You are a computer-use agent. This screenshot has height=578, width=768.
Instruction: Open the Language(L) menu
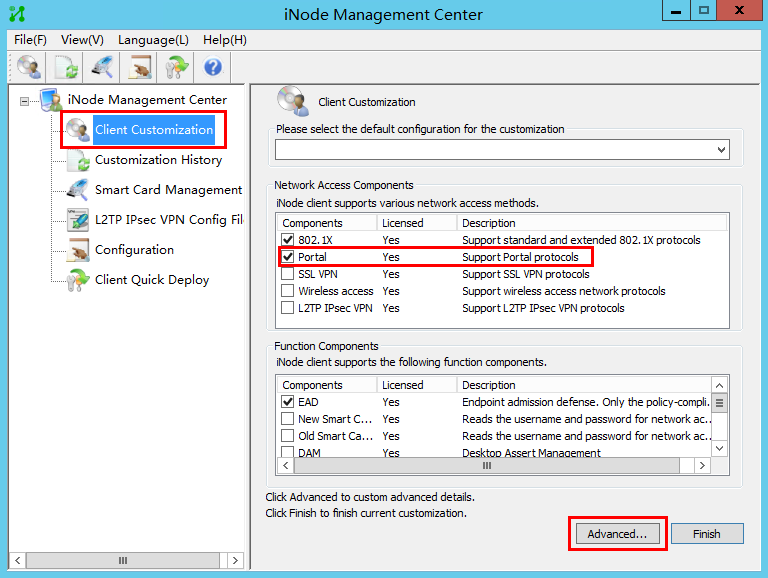153,40
